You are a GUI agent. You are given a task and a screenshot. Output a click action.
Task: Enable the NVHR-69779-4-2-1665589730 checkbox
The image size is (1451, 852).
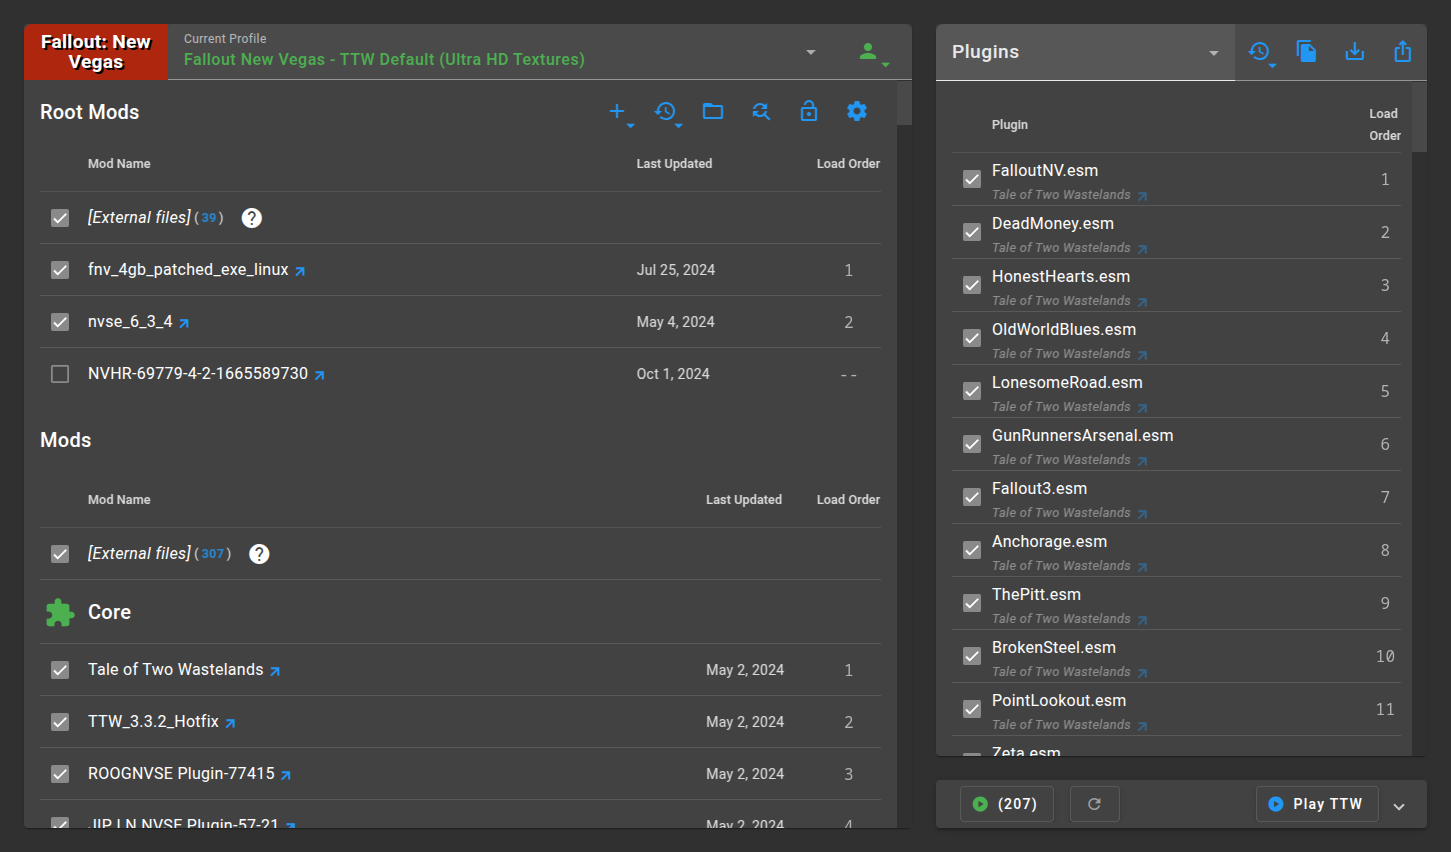pos(60,374)
